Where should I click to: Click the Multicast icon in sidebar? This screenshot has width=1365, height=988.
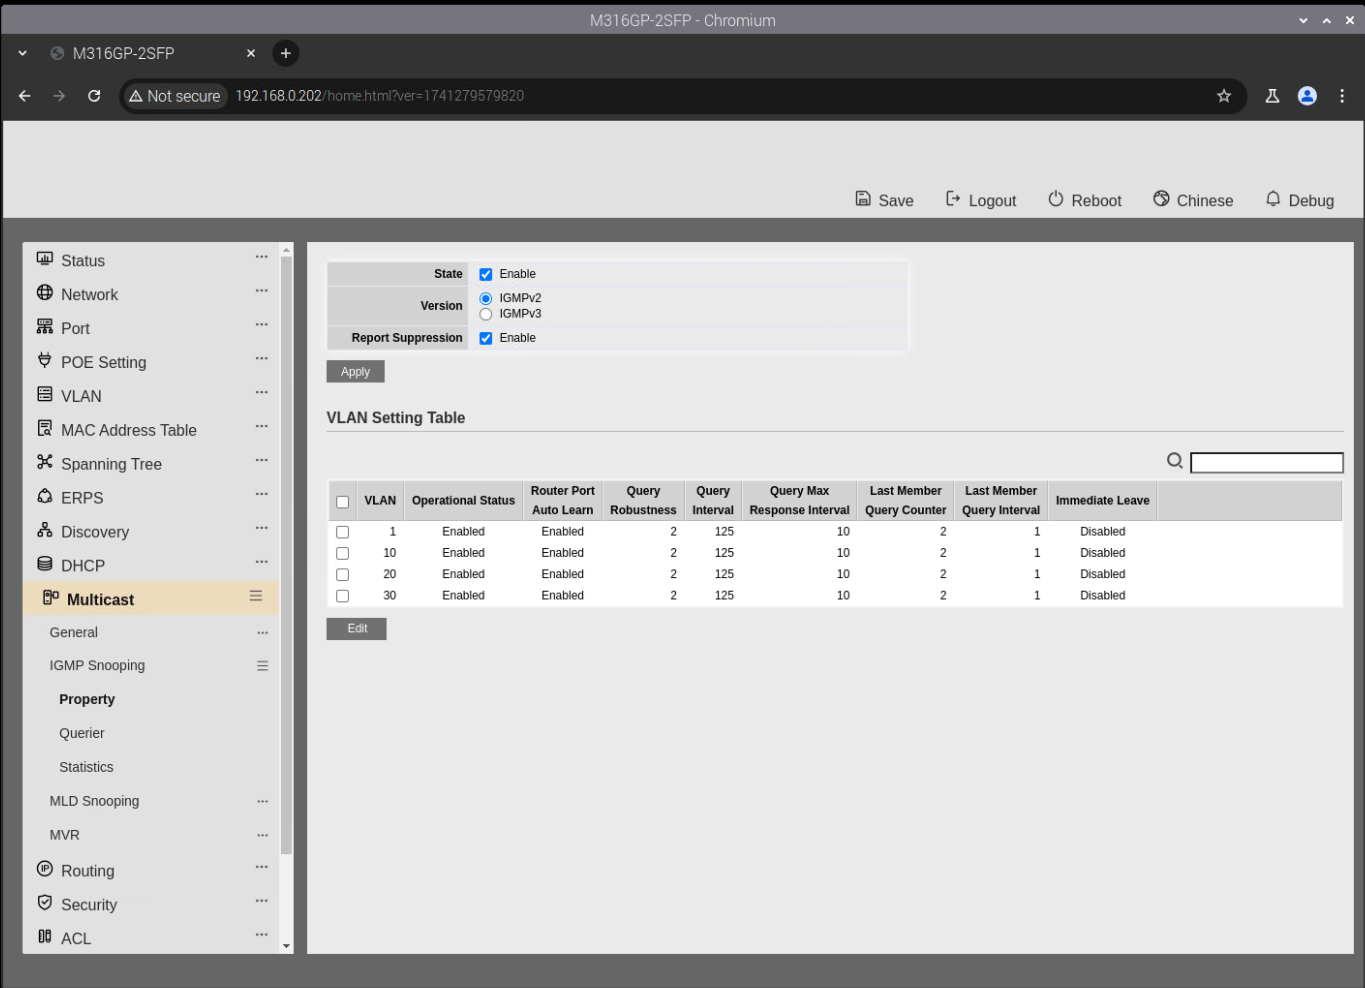pyautogui.click(x=51, y=598)
